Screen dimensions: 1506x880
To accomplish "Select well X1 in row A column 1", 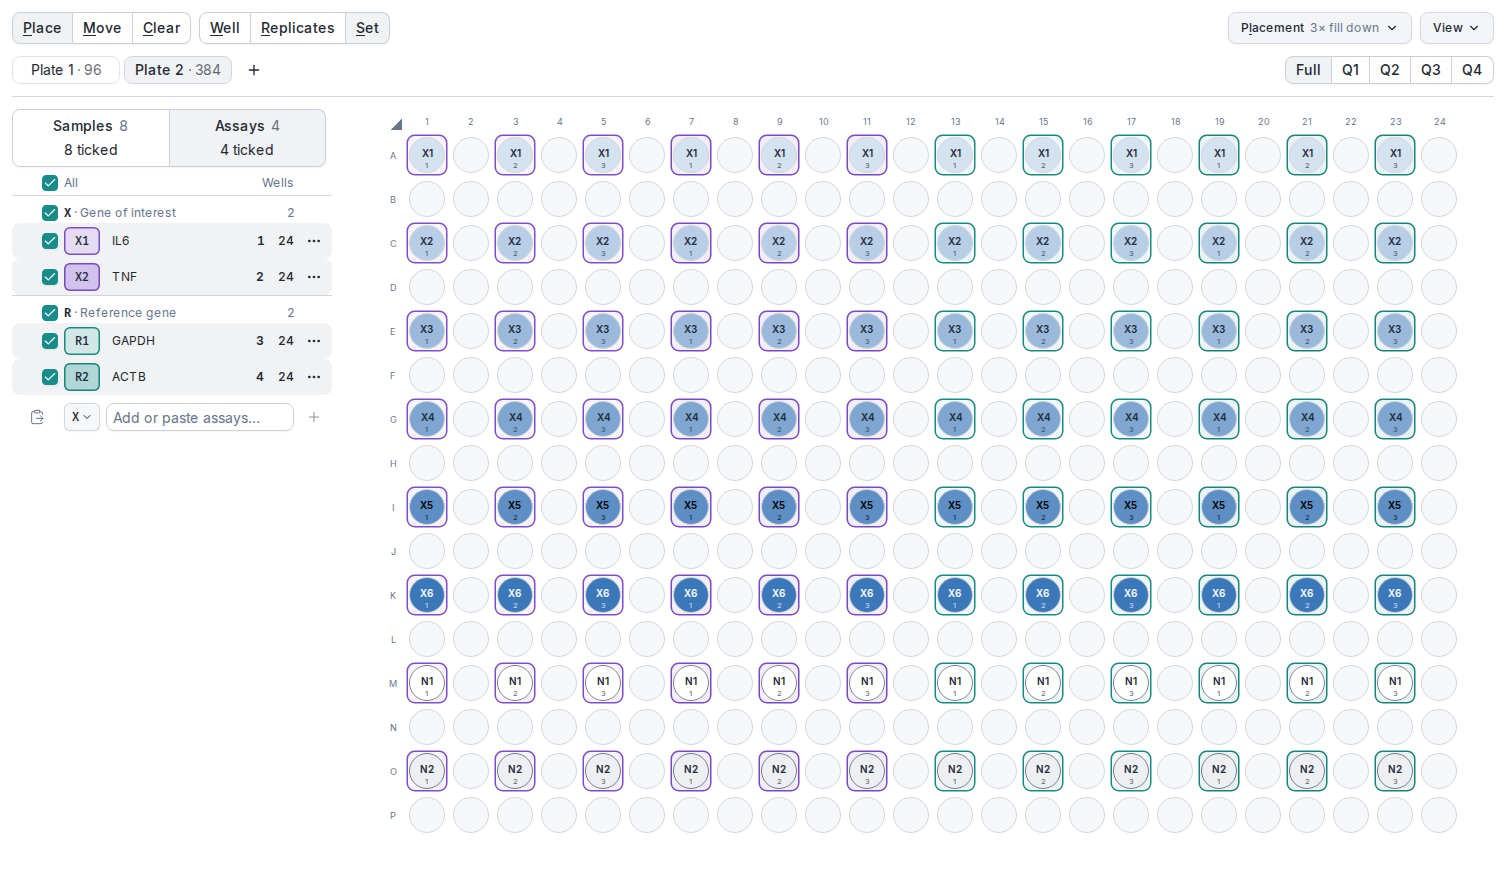I will pyautogui.click(x=427, y=155).
